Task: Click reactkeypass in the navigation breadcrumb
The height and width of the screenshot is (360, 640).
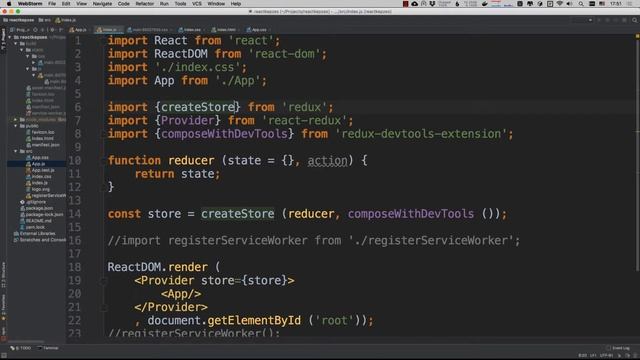Action: point(19,20)
